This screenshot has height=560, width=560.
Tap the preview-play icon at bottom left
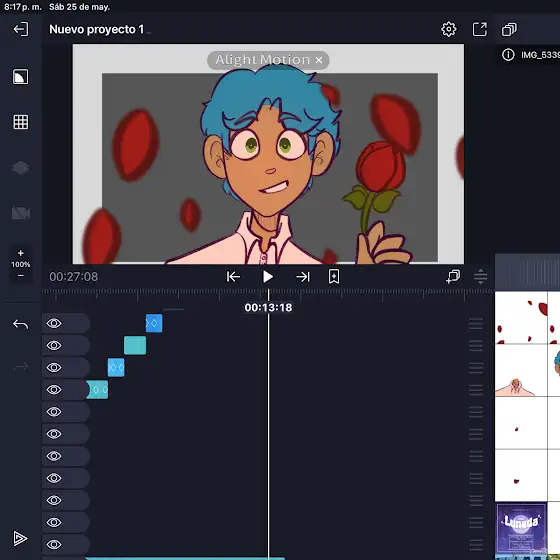coord(20,538)
